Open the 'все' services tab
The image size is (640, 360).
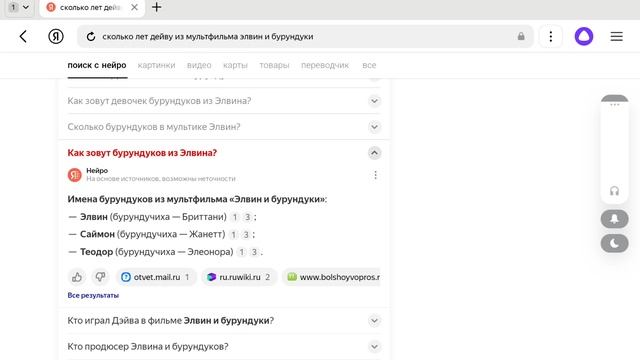tap(369, 65)
